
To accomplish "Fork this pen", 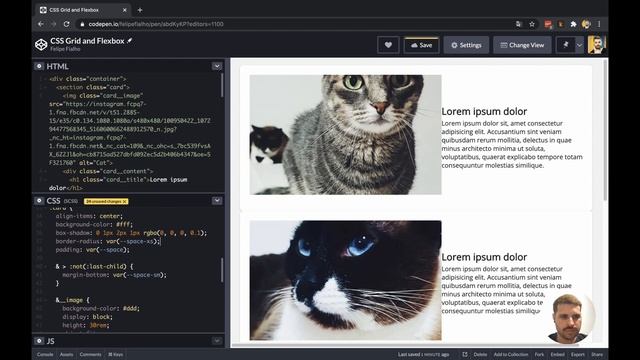I will tap(539, 354).
